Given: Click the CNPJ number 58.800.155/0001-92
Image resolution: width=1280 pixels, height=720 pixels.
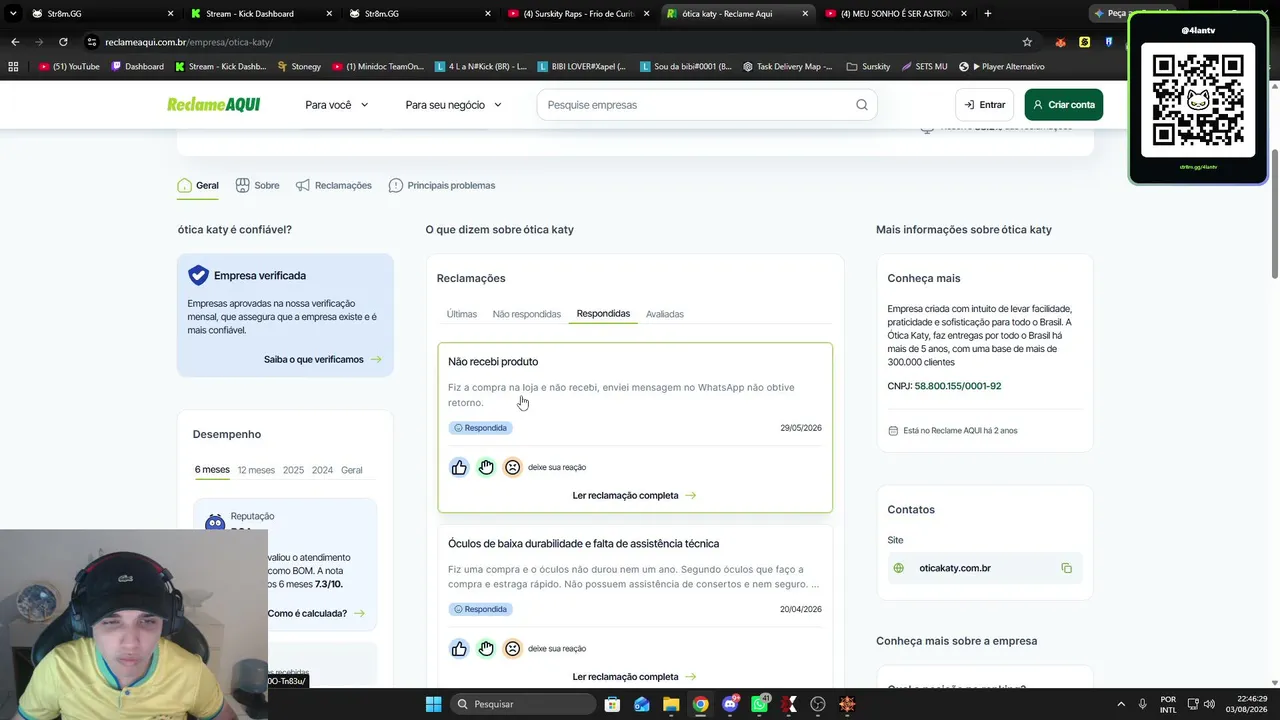Looking at the screenshot, I should pyautogui.click(x=958, y=386).
